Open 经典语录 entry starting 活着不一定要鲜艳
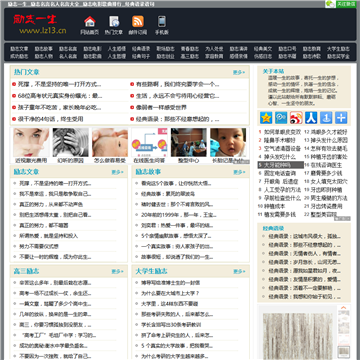The height and width of the screenshot is (360, 360). [304, 288]
